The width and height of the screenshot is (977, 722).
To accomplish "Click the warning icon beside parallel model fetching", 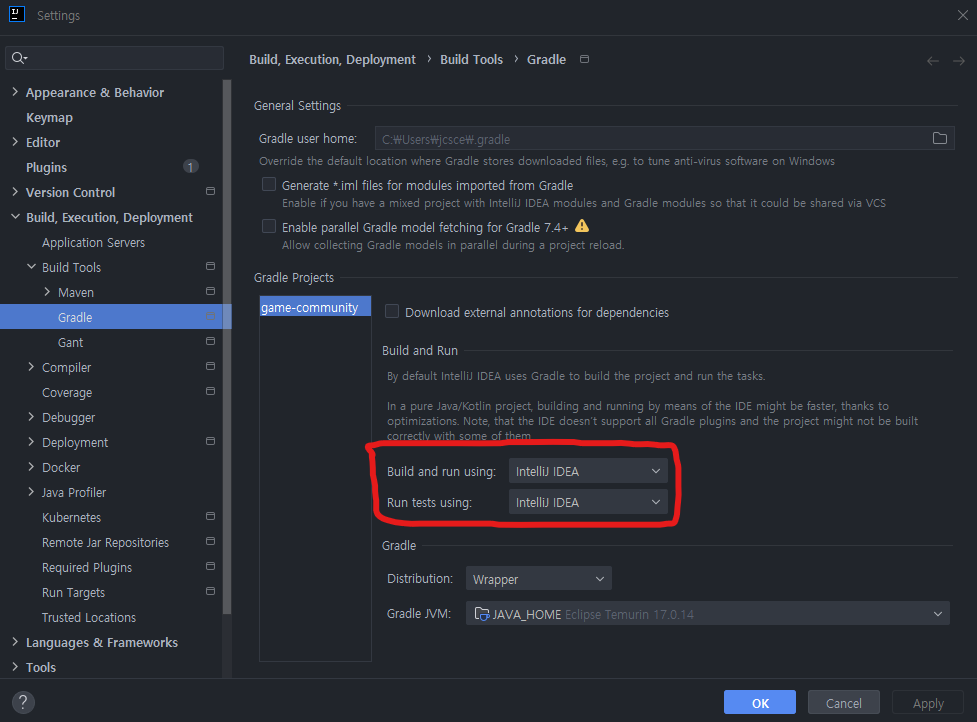I will [x=581, y=226].
